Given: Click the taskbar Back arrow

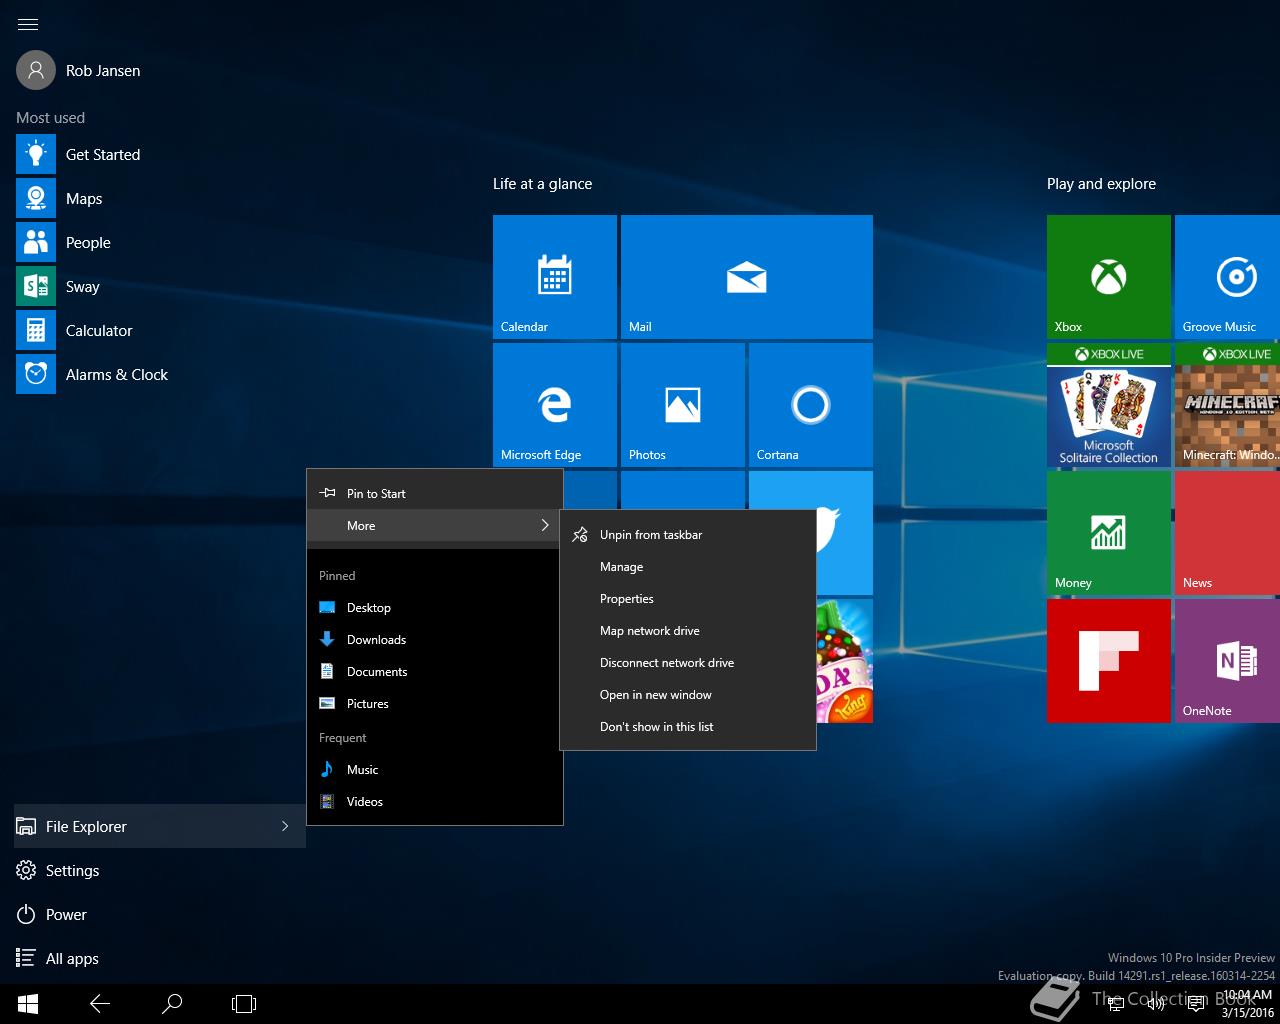Looking at the screenshot, I should coord(100,1004).
